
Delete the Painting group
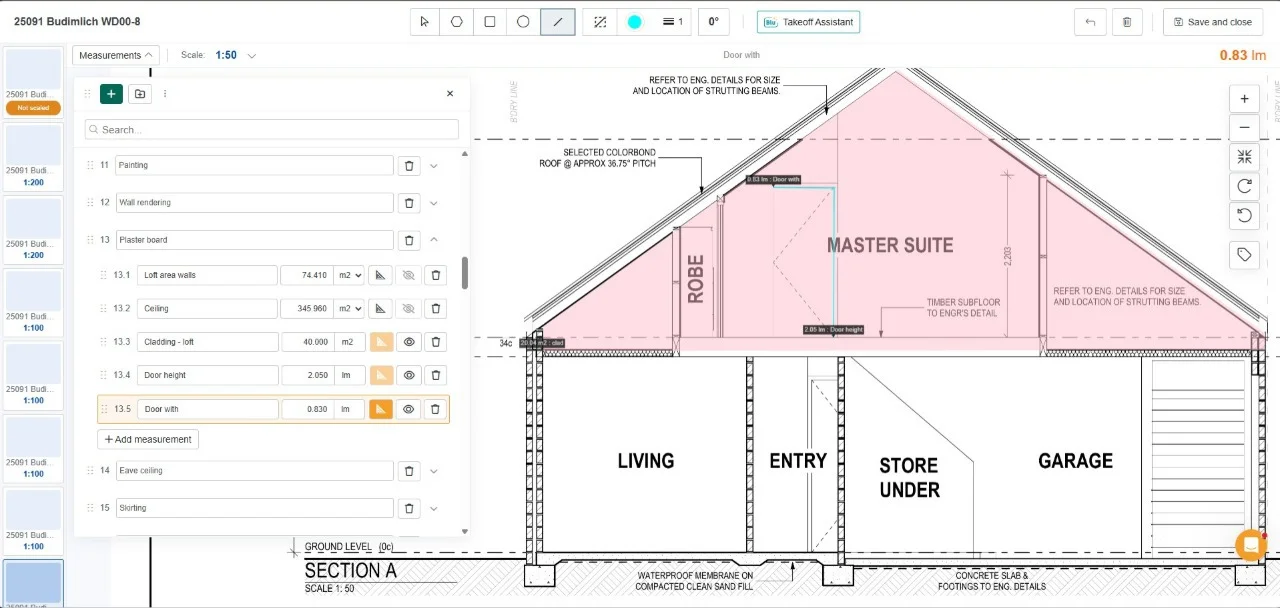pos(409,166)
